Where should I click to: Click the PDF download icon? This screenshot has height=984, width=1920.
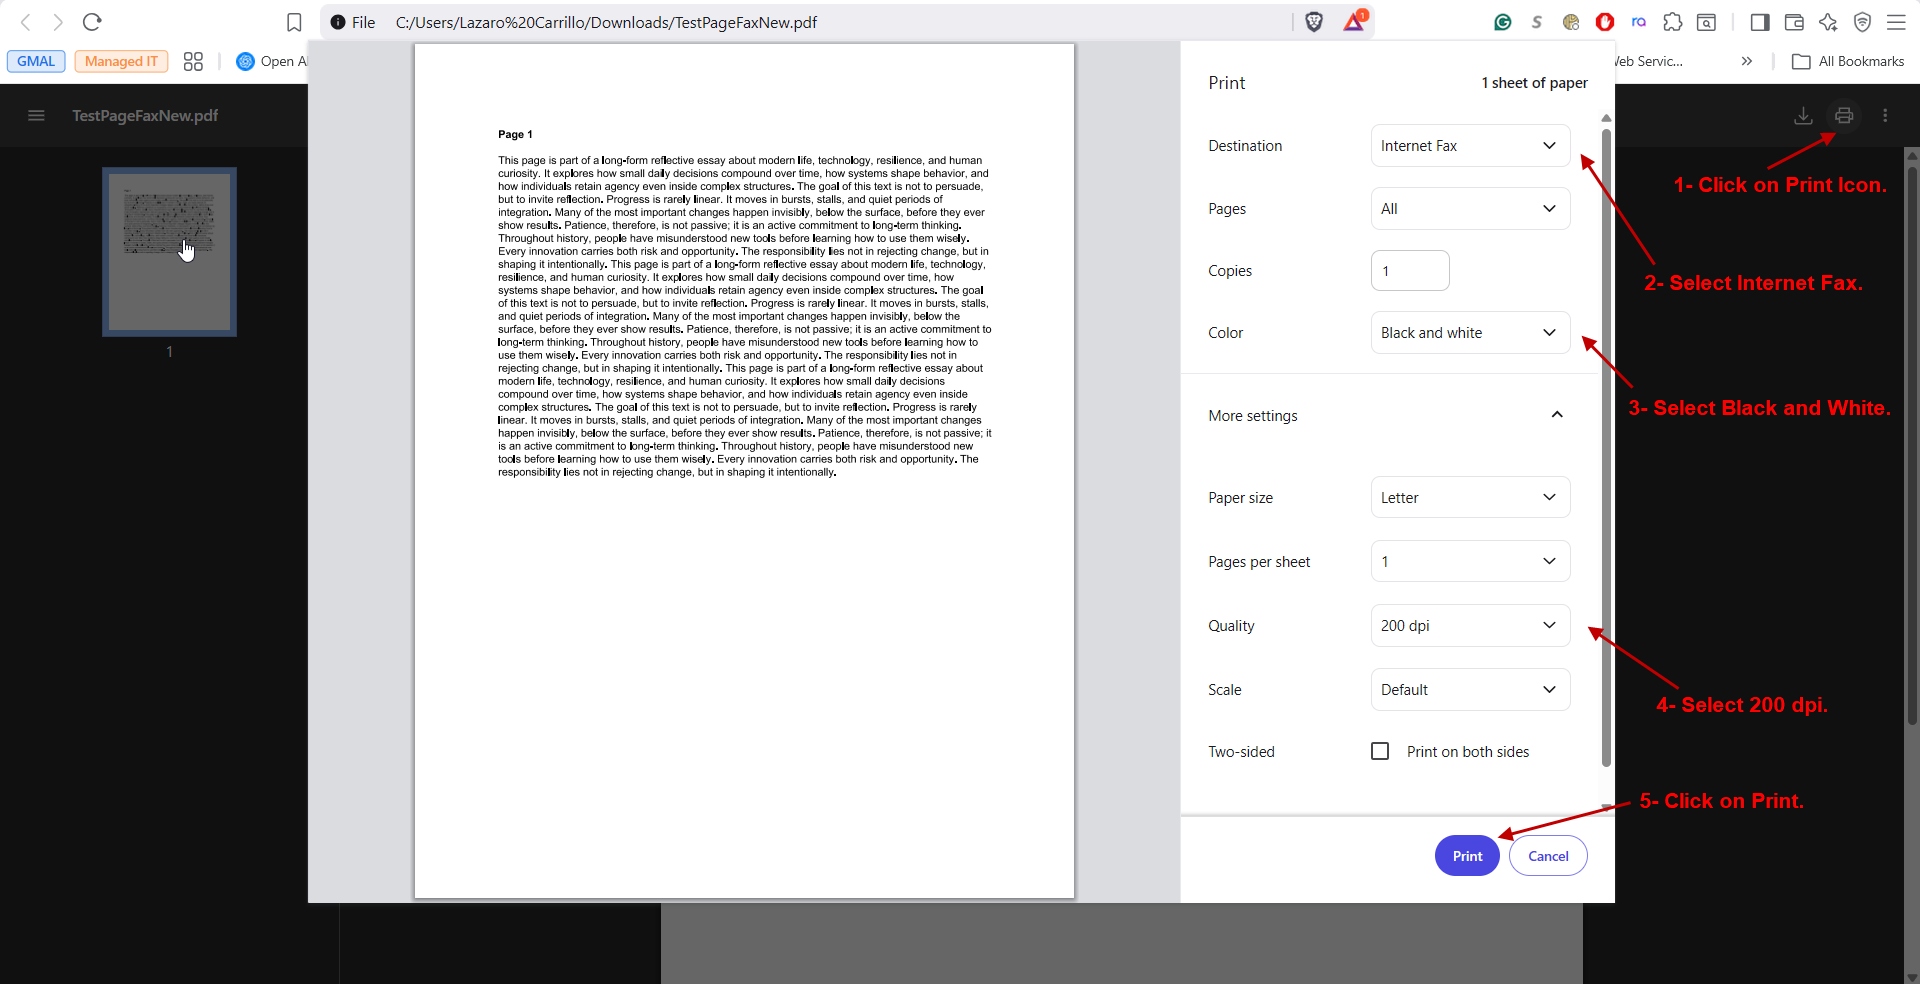coord(1803,116)
